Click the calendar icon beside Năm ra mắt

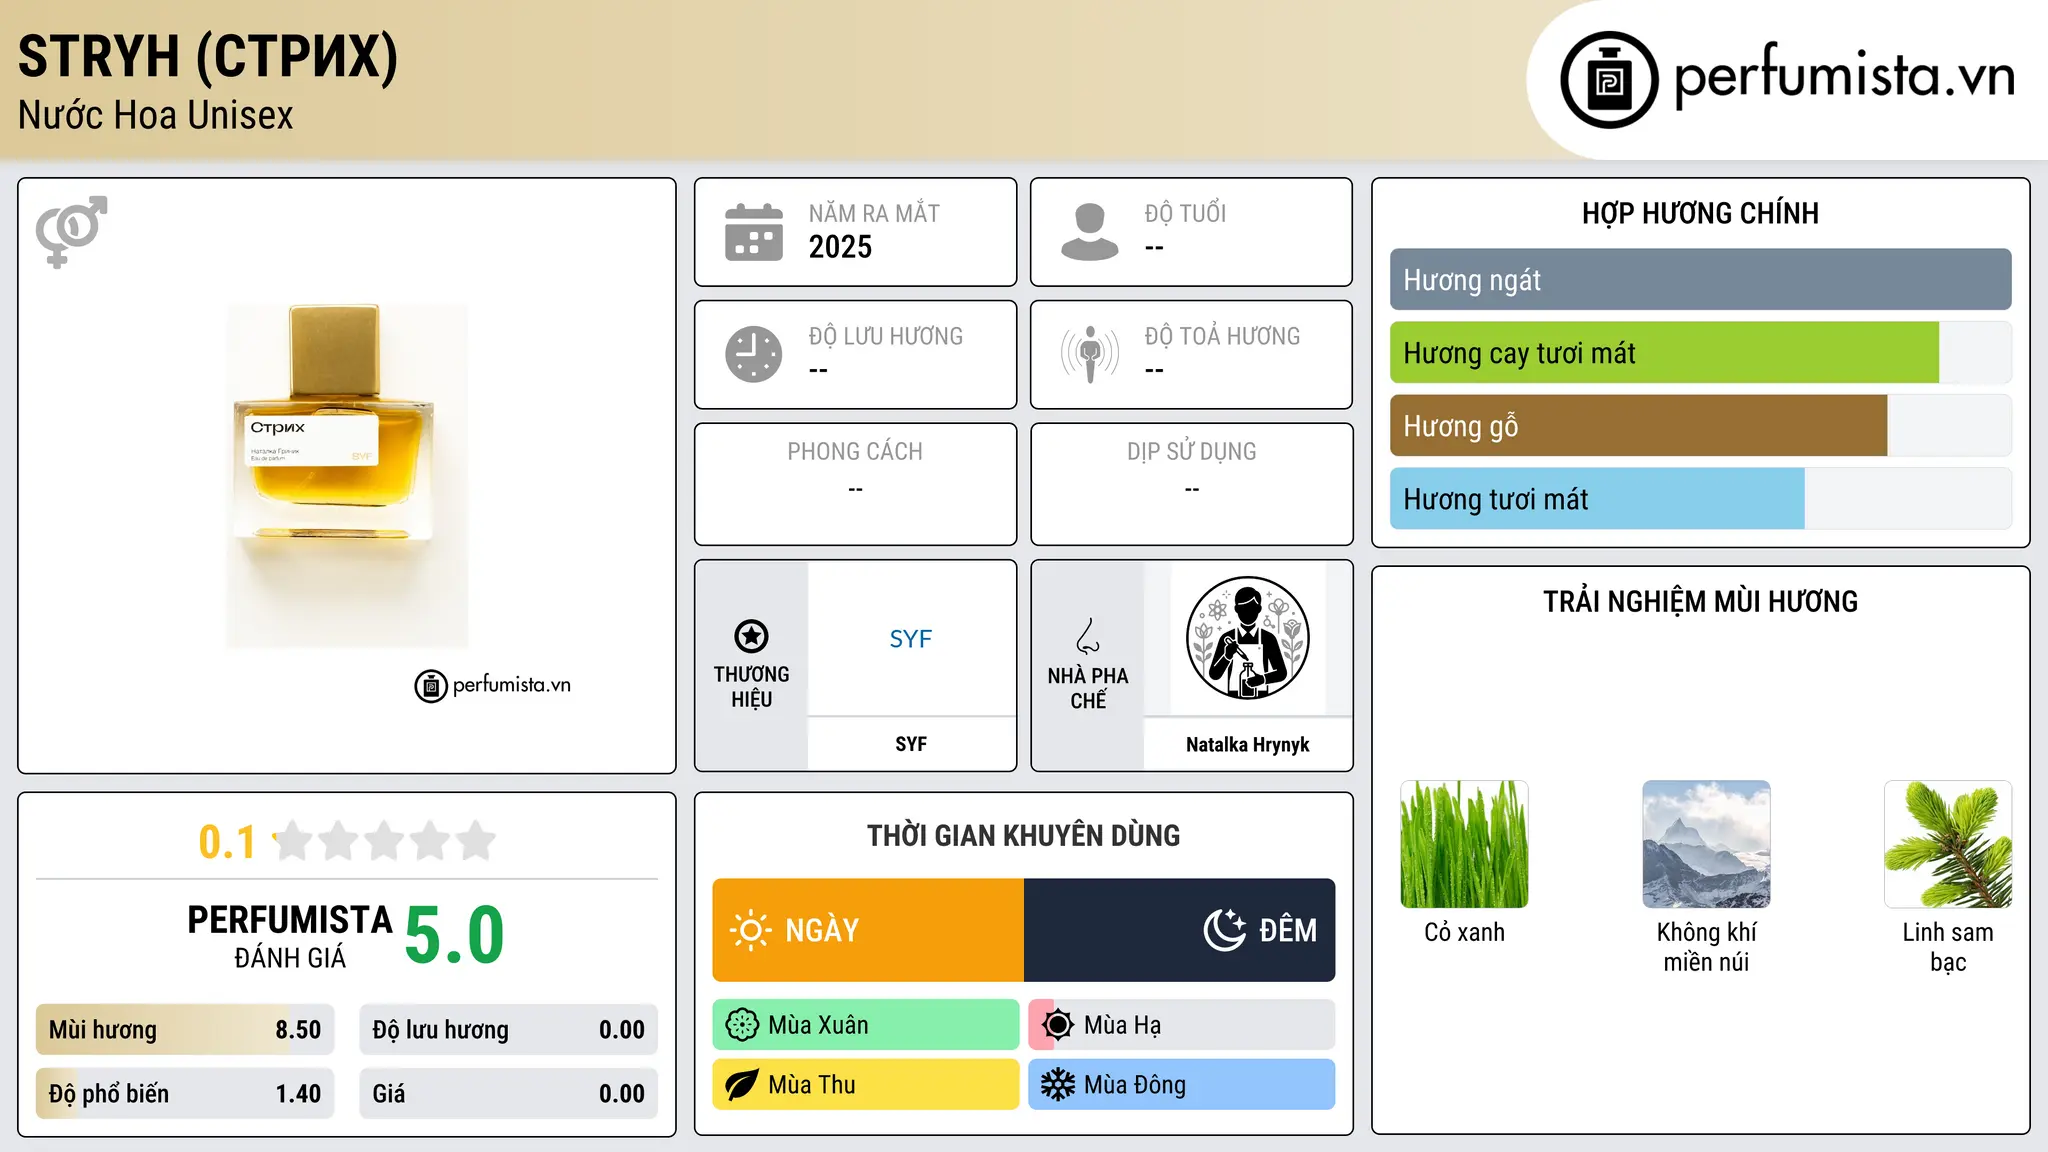pyautogui.click(x=754, y=232)
